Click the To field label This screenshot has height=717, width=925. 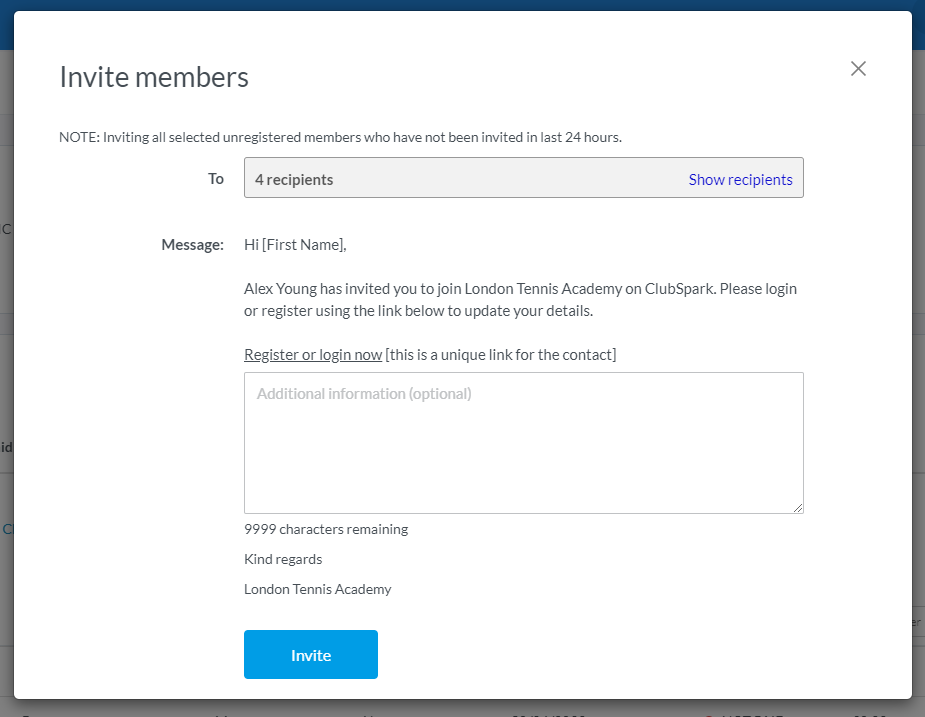[x=216, y=179]
